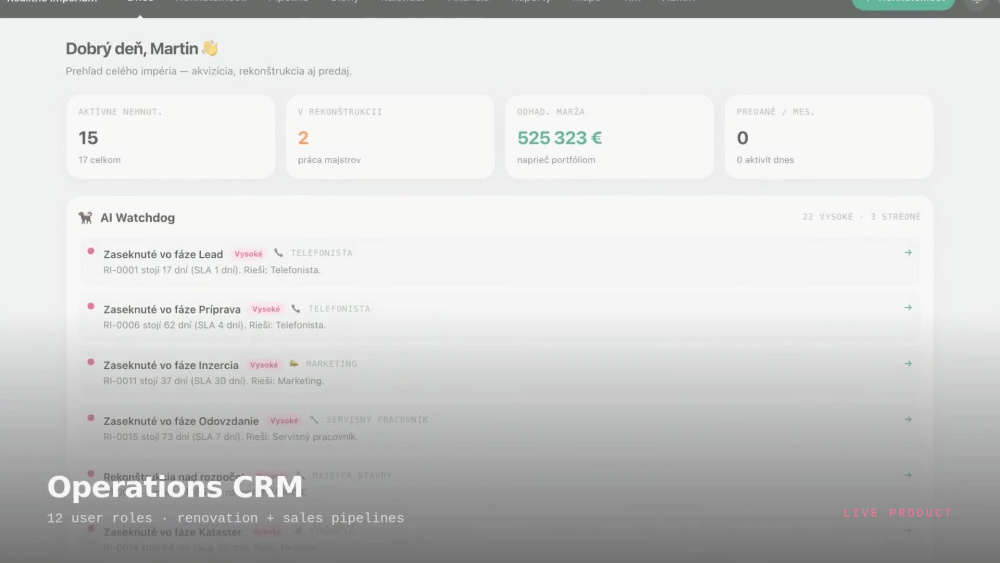Open arrow for 'Zaseknuté vo fáze Inzercia' alert
The image size is (1000, 563).
(908, 363)
